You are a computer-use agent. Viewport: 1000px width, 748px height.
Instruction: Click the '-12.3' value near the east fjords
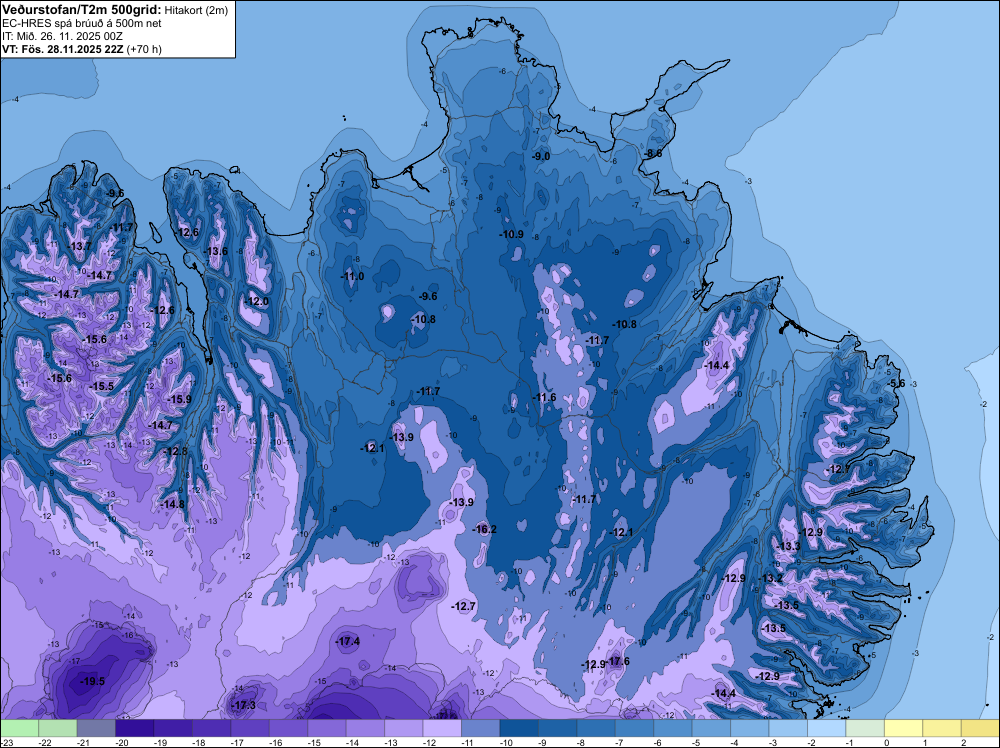(837, 469)
